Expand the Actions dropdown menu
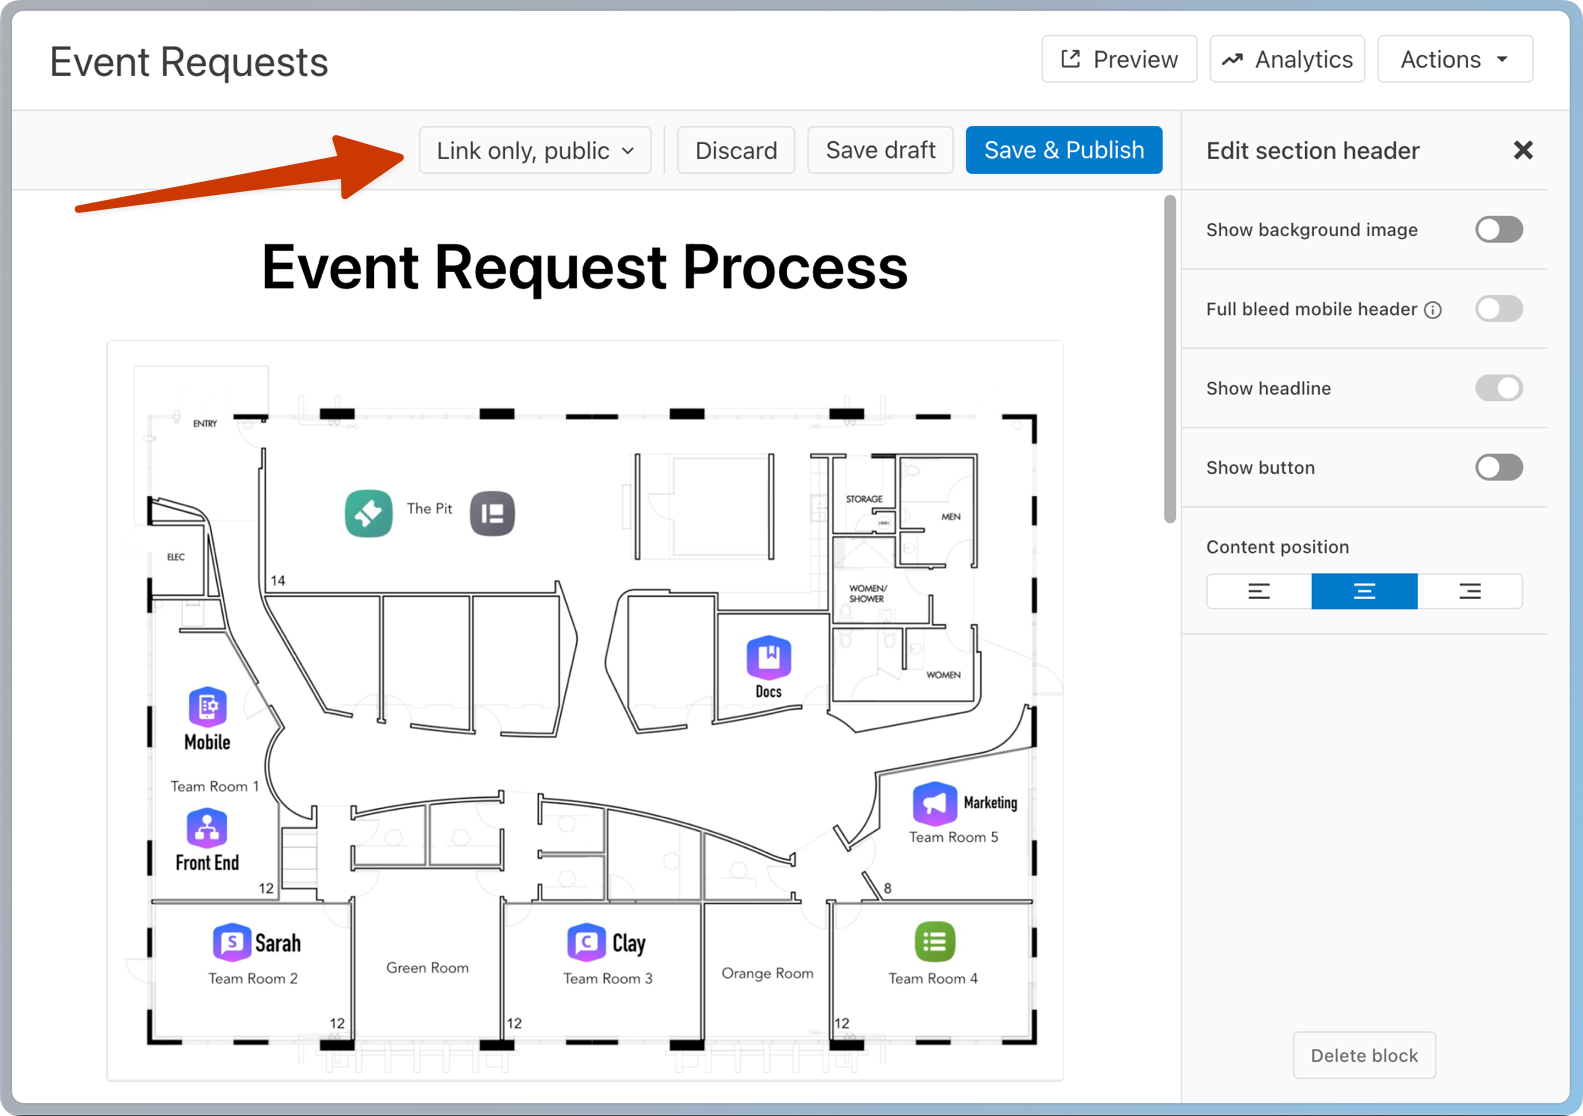Screen dimensions: 1583x1116 (1454, 60)
